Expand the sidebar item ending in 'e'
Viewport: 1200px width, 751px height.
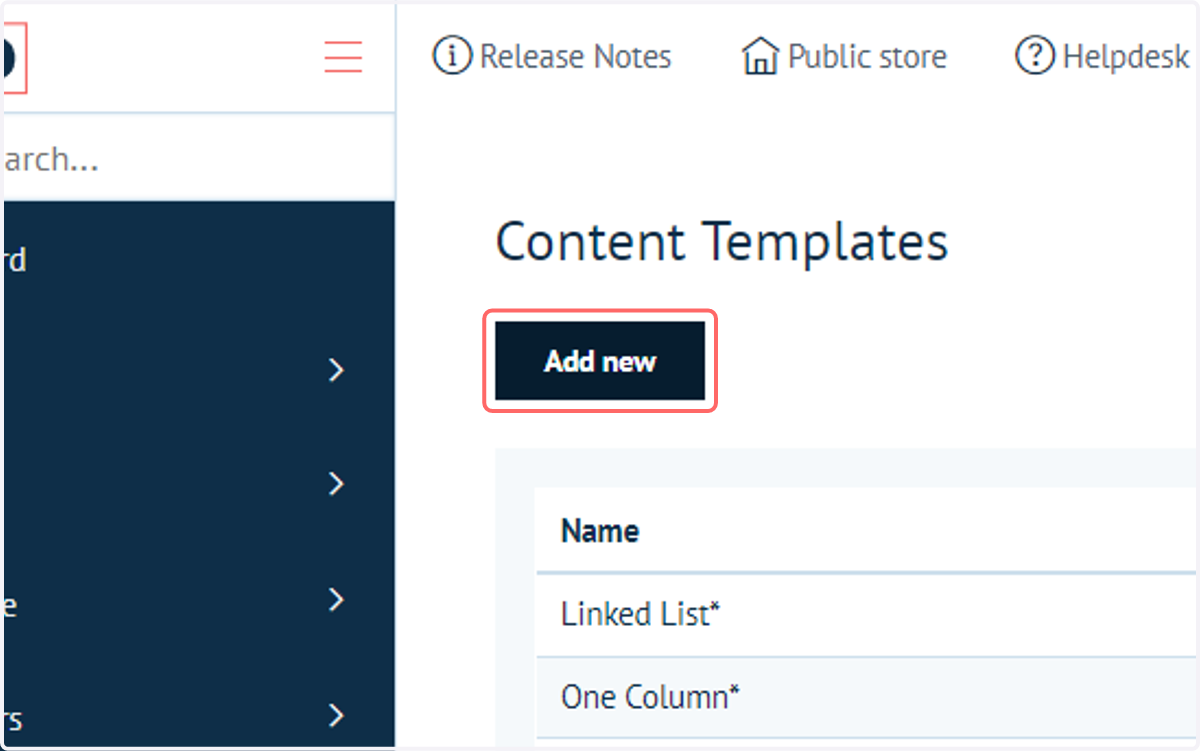pos(199,600)
